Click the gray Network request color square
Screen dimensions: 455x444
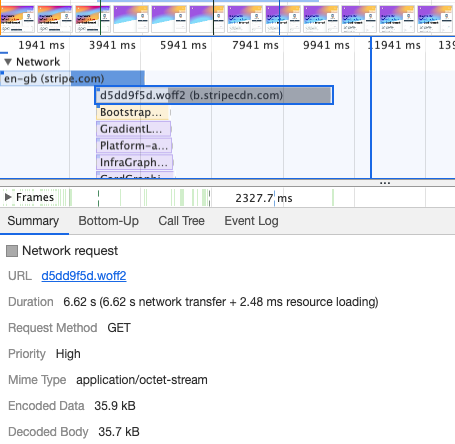pyautogui.click(x=12, y=251)
